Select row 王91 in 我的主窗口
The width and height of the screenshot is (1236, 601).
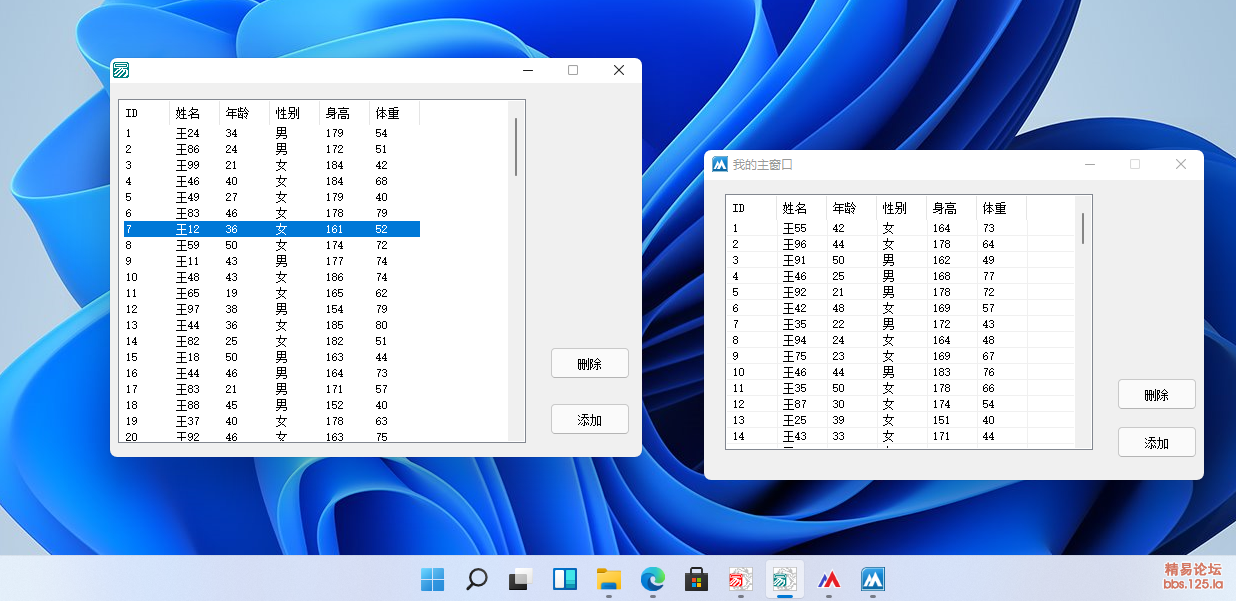coord(877,260)
